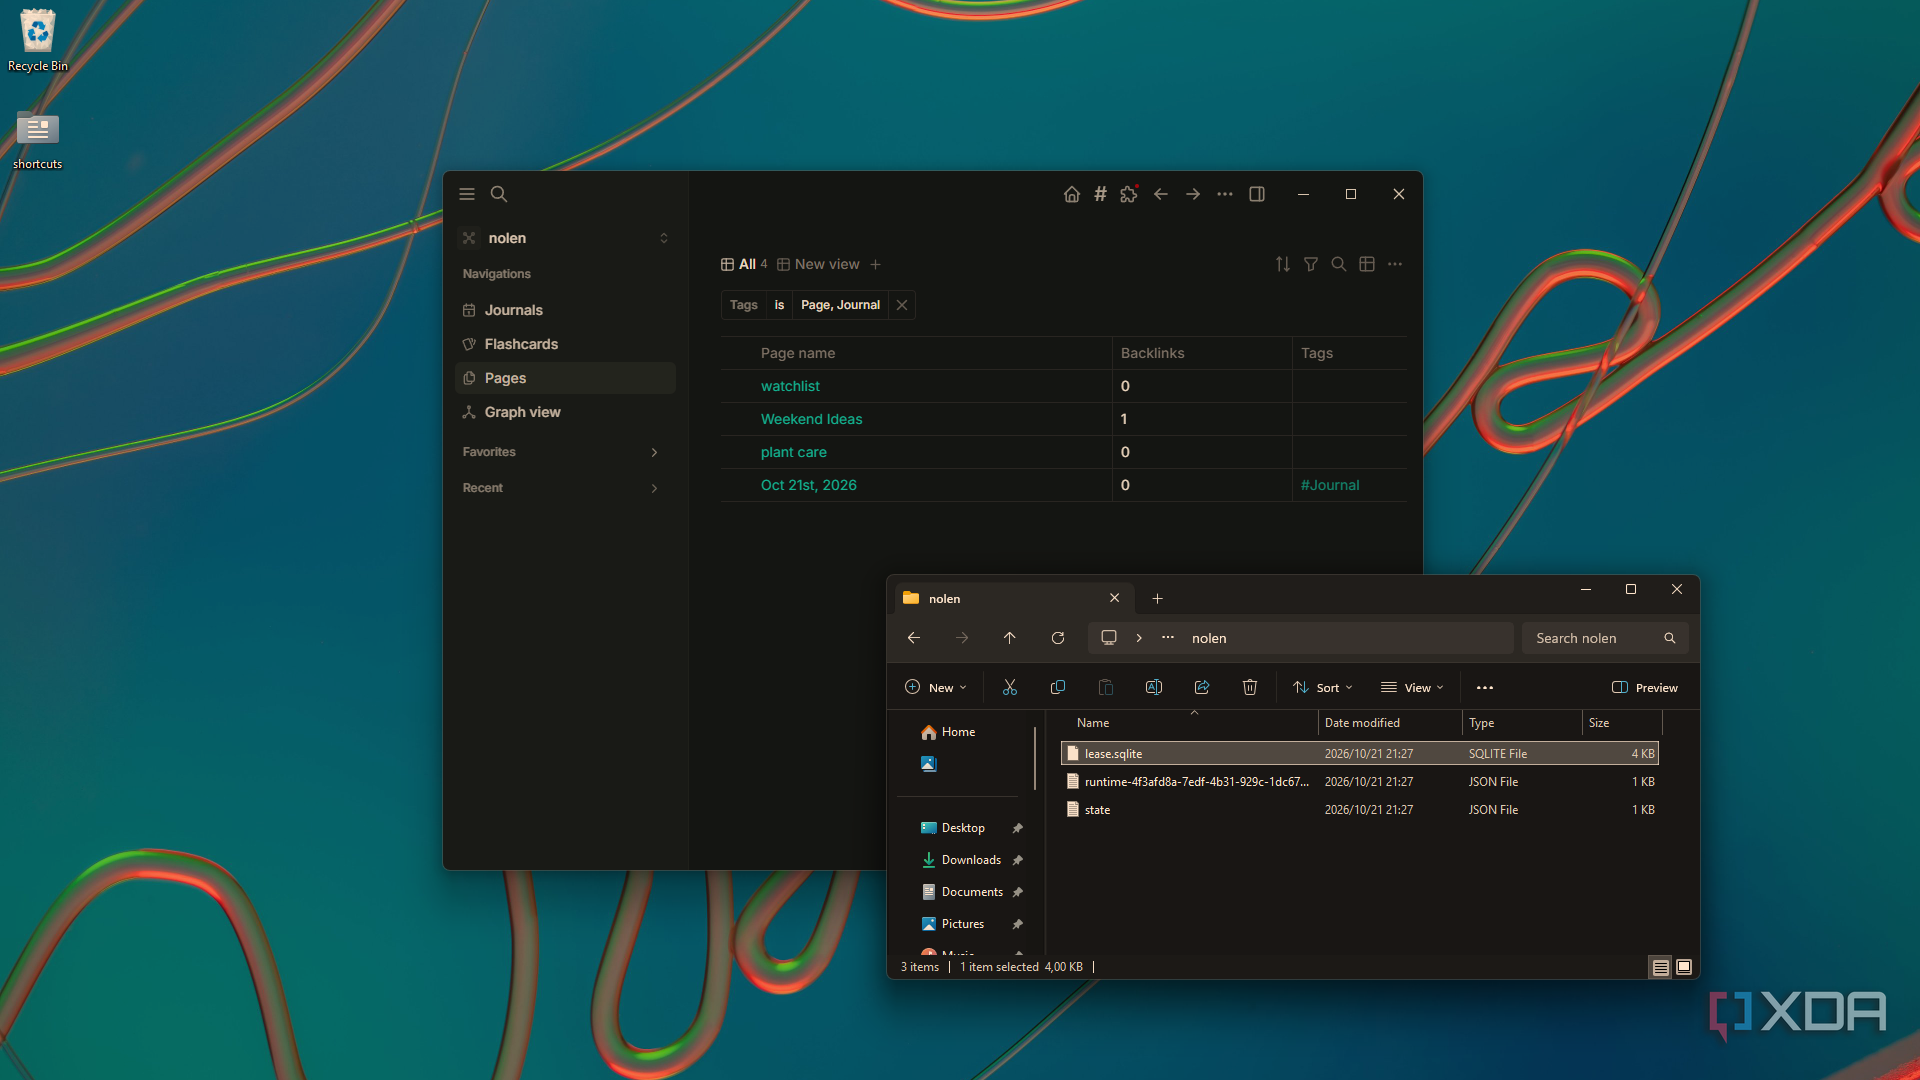The width and height of the screenshot is (1920, 1080).
Task: Go to Logseq home page
Action: pos(1072,194)
